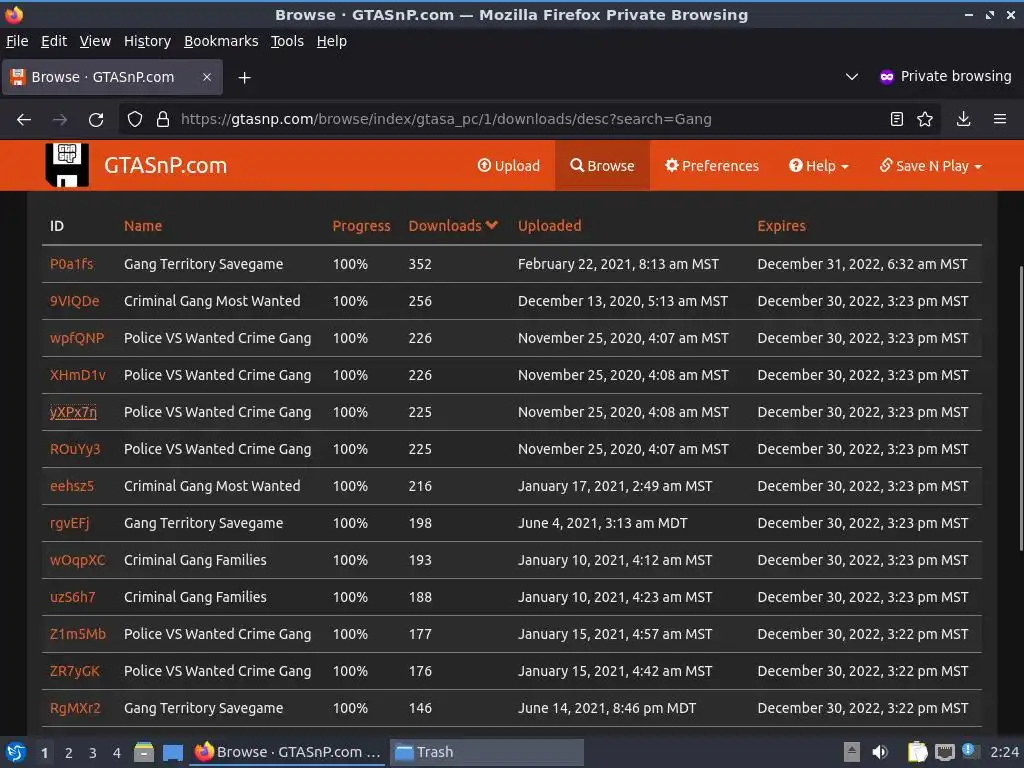Open the tracking protection shield icon
Viewport: 1024px width, 768px height.
[x=135, y=120]
